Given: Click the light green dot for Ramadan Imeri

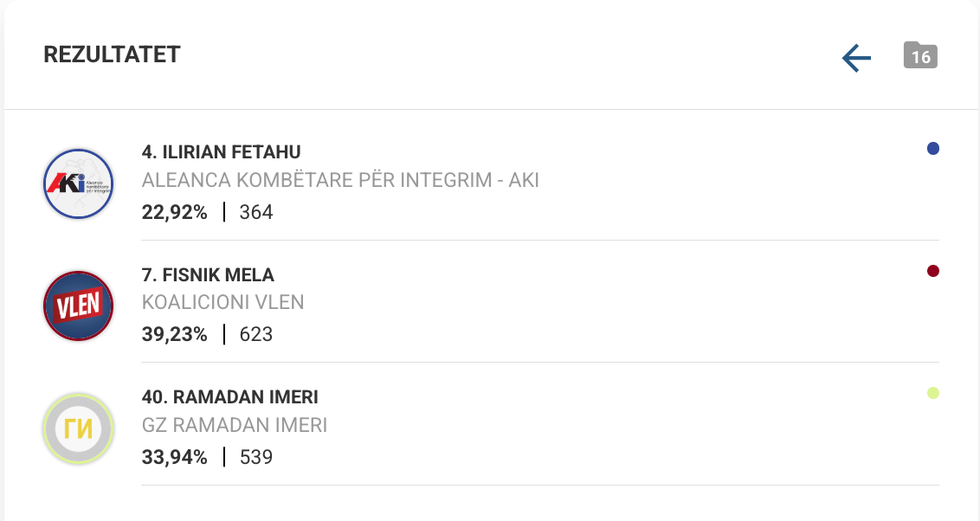Looking at the screenshot, I should [933, 393].
